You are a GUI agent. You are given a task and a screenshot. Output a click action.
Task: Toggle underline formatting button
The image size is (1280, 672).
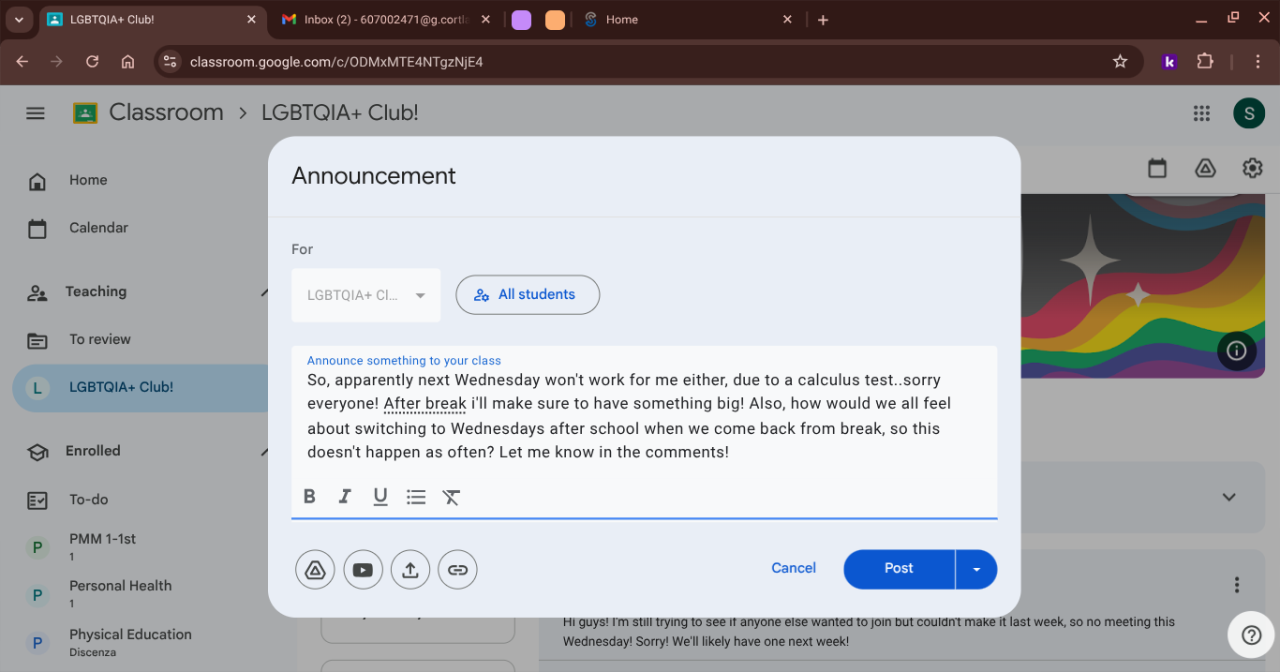click(380, 497)
